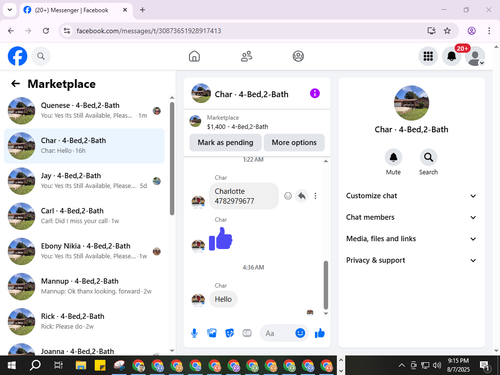Open the Facebook menu grid icon
Viewport: 500px width, 375px height.
click(428, 56)
